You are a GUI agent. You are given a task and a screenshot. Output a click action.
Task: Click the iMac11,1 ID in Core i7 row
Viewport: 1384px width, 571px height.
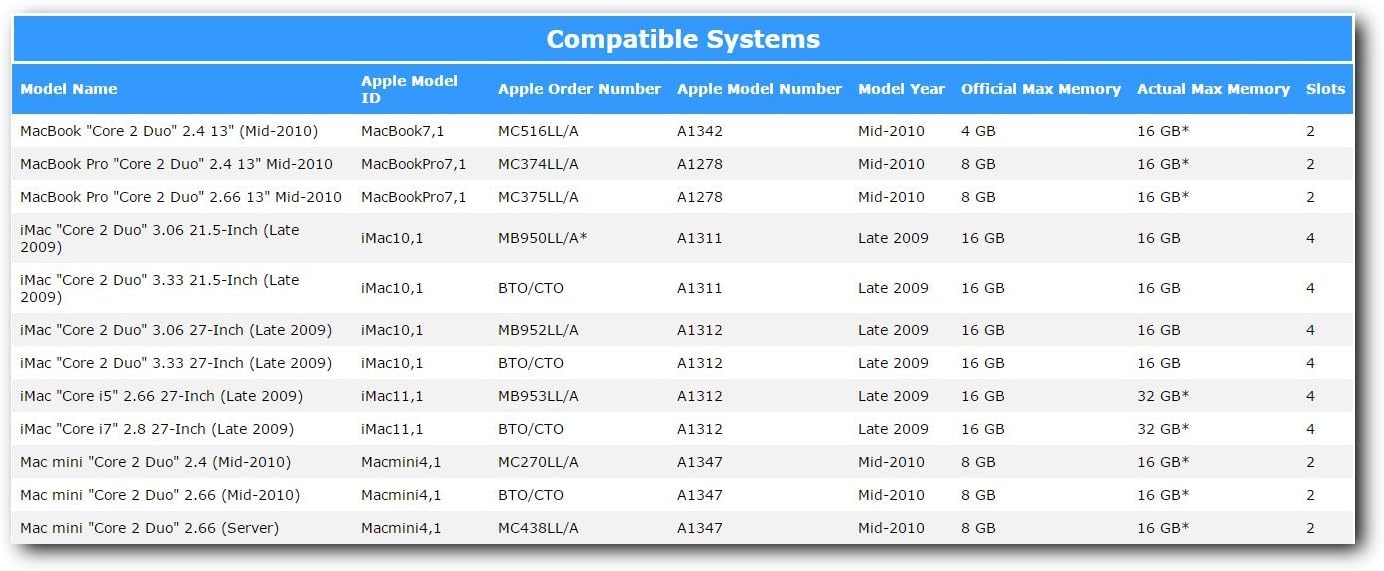point(392,429)
